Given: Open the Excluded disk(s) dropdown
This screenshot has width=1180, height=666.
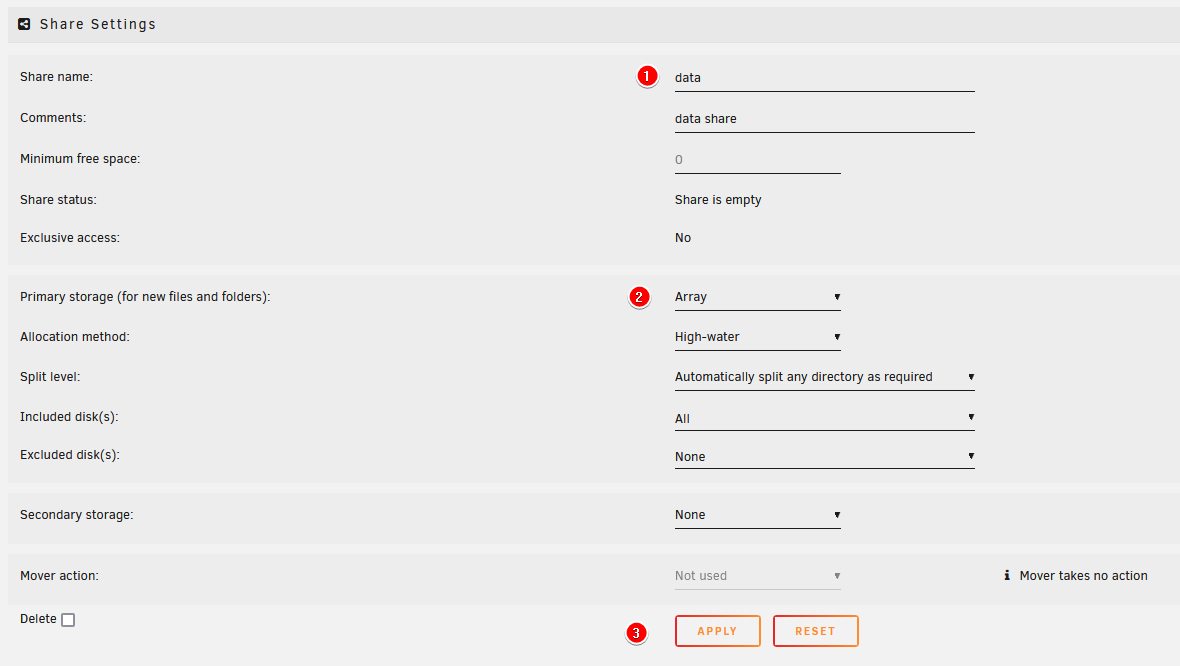Looking at the screenshot, I should tap(824, 457).
